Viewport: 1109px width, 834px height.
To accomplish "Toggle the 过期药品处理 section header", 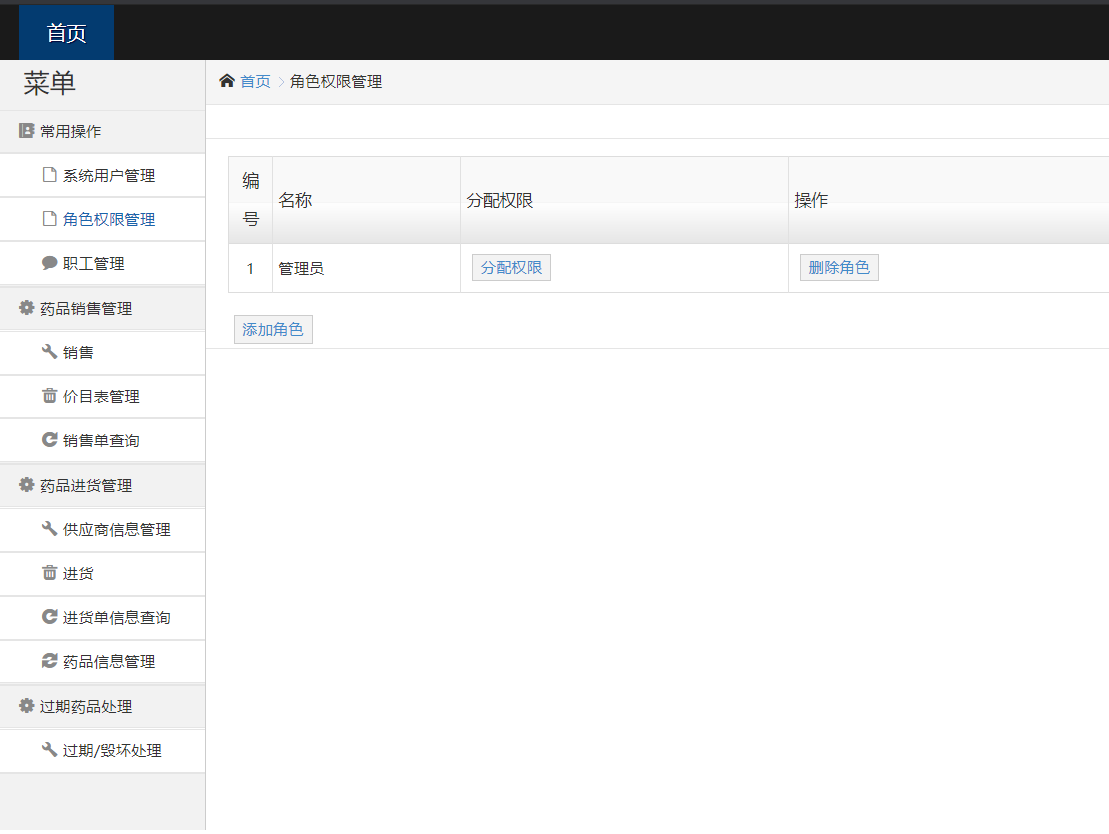I will pos(85,706).
